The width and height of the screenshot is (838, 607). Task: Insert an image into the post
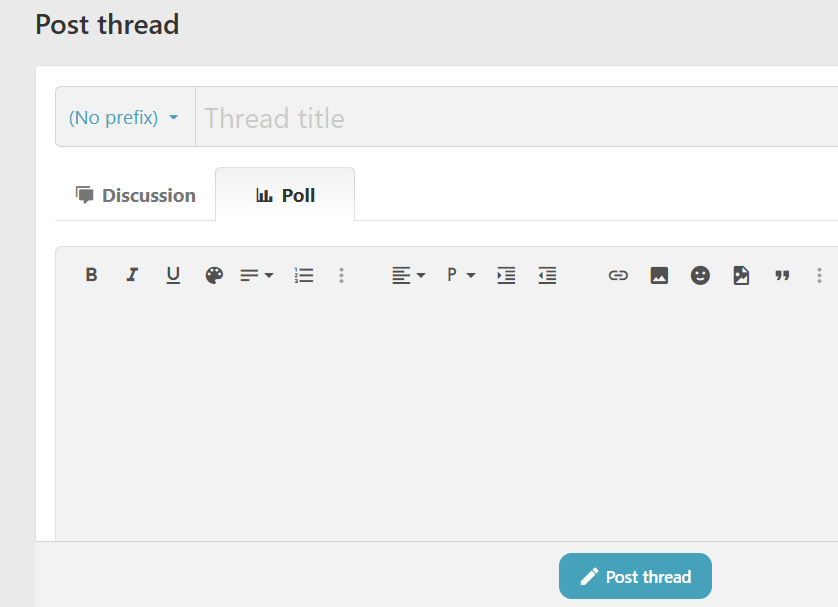659,275
